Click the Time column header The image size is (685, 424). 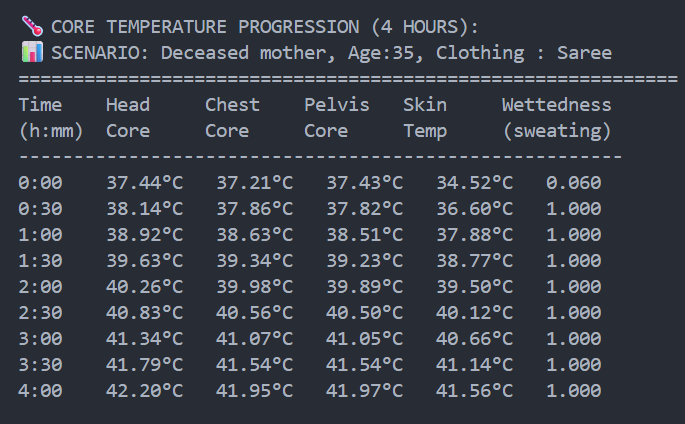(x=40, y=105)
